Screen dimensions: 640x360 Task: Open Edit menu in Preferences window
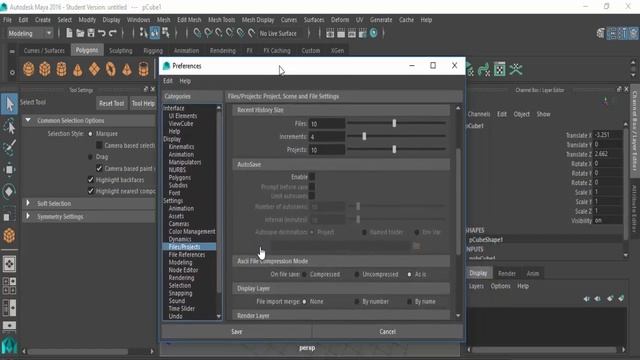(x=168, y=81)
